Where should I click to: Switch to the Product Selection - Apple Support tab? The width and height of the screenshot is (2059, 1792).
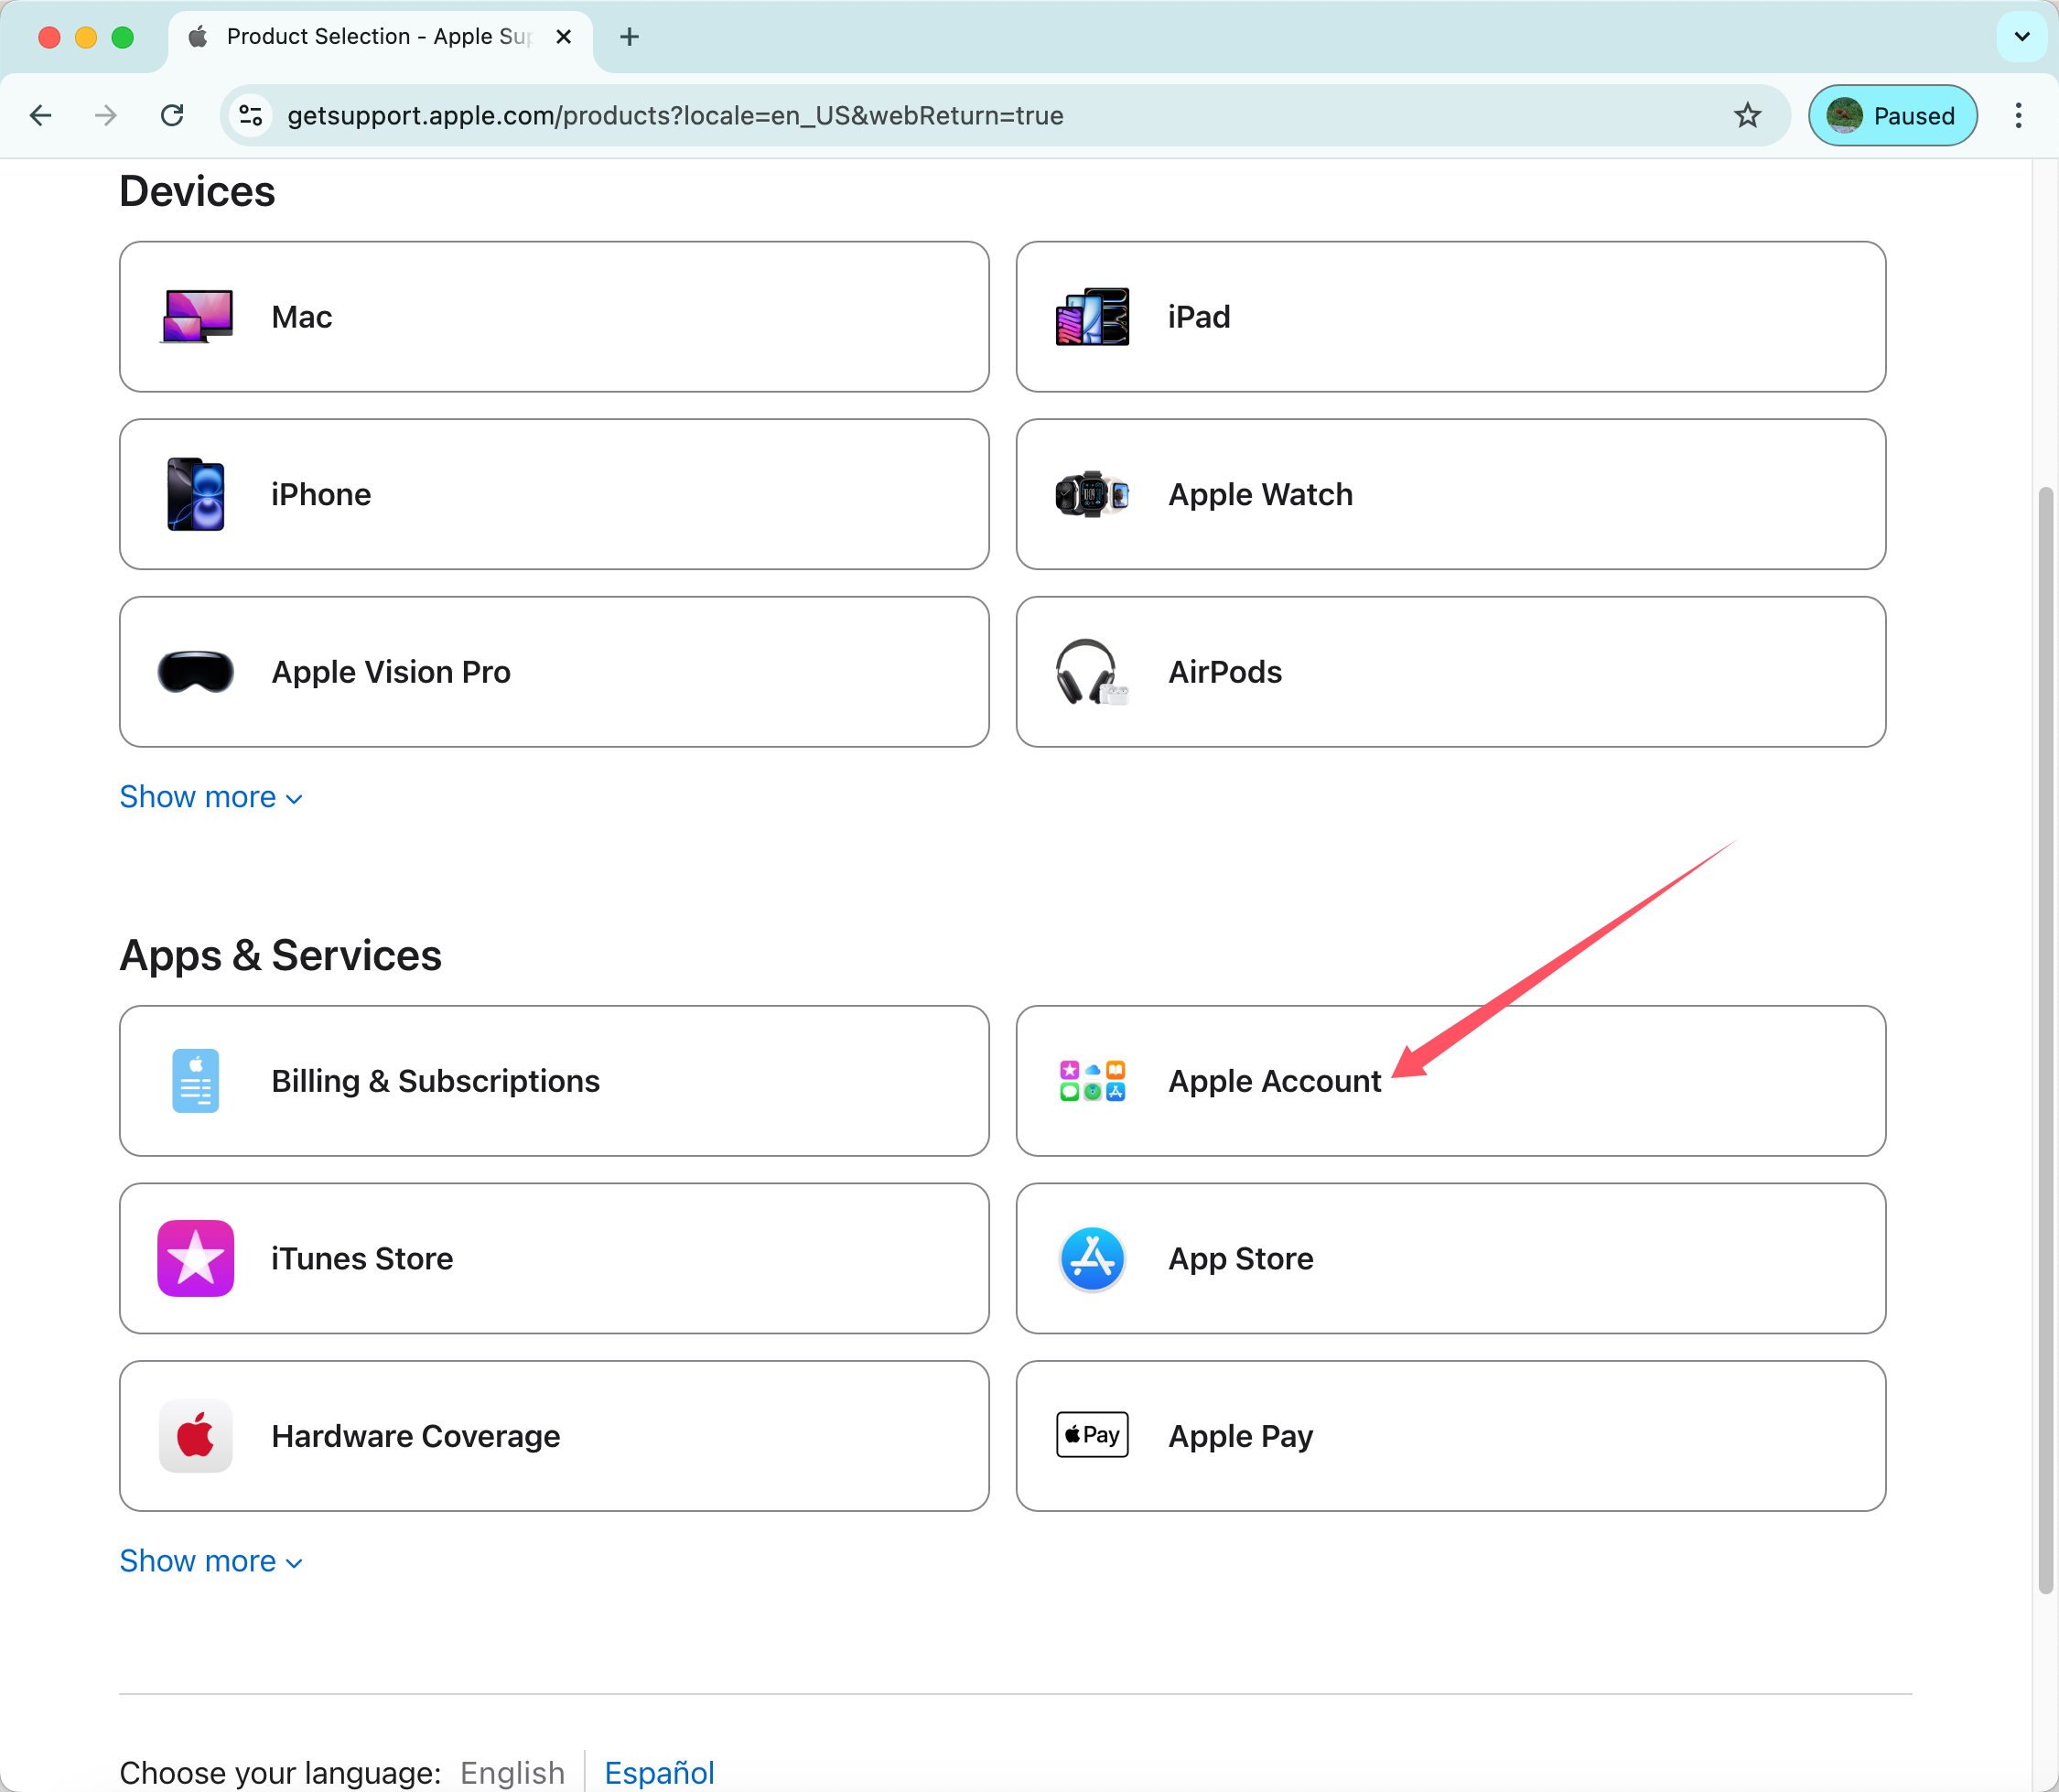pos(380,37)
